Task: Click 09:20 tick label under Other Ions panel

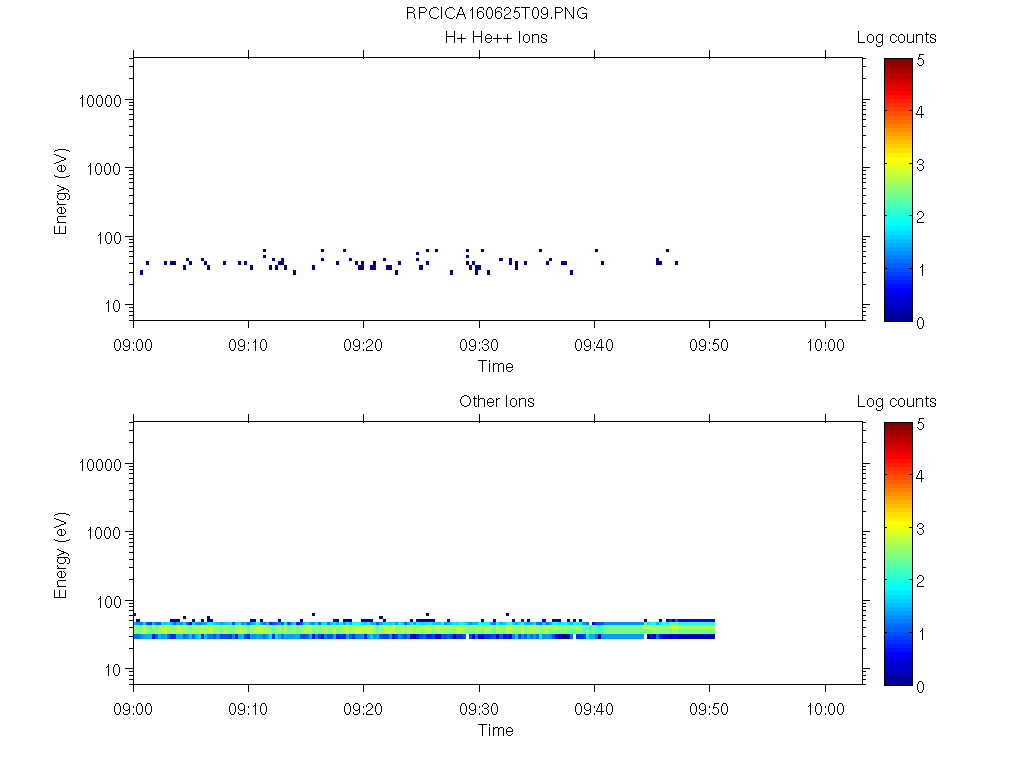Action: (363, 709)
